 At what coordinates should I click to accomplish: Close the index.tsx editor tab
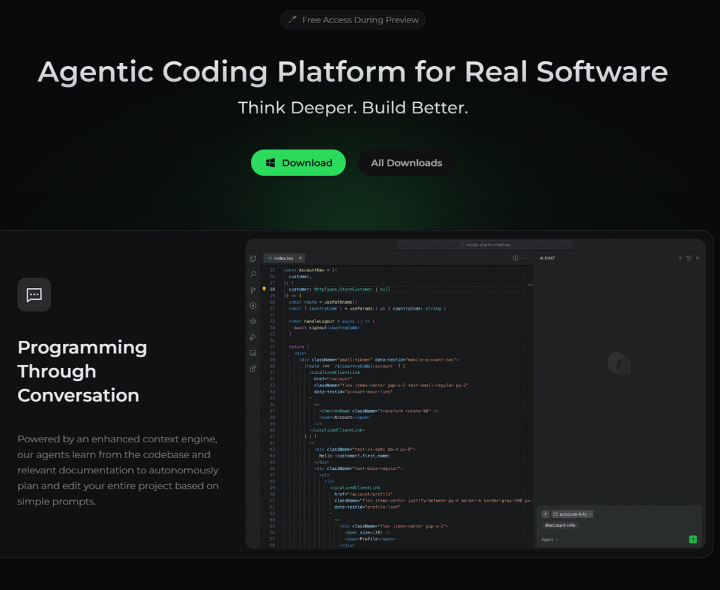pos(300,258)
